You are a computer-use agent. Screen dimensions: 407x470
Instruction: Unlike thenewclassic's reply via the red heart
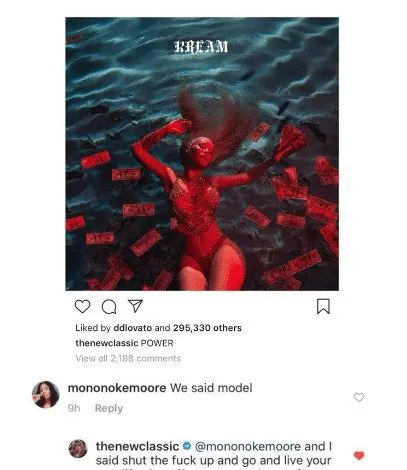(x=359, y=455)
